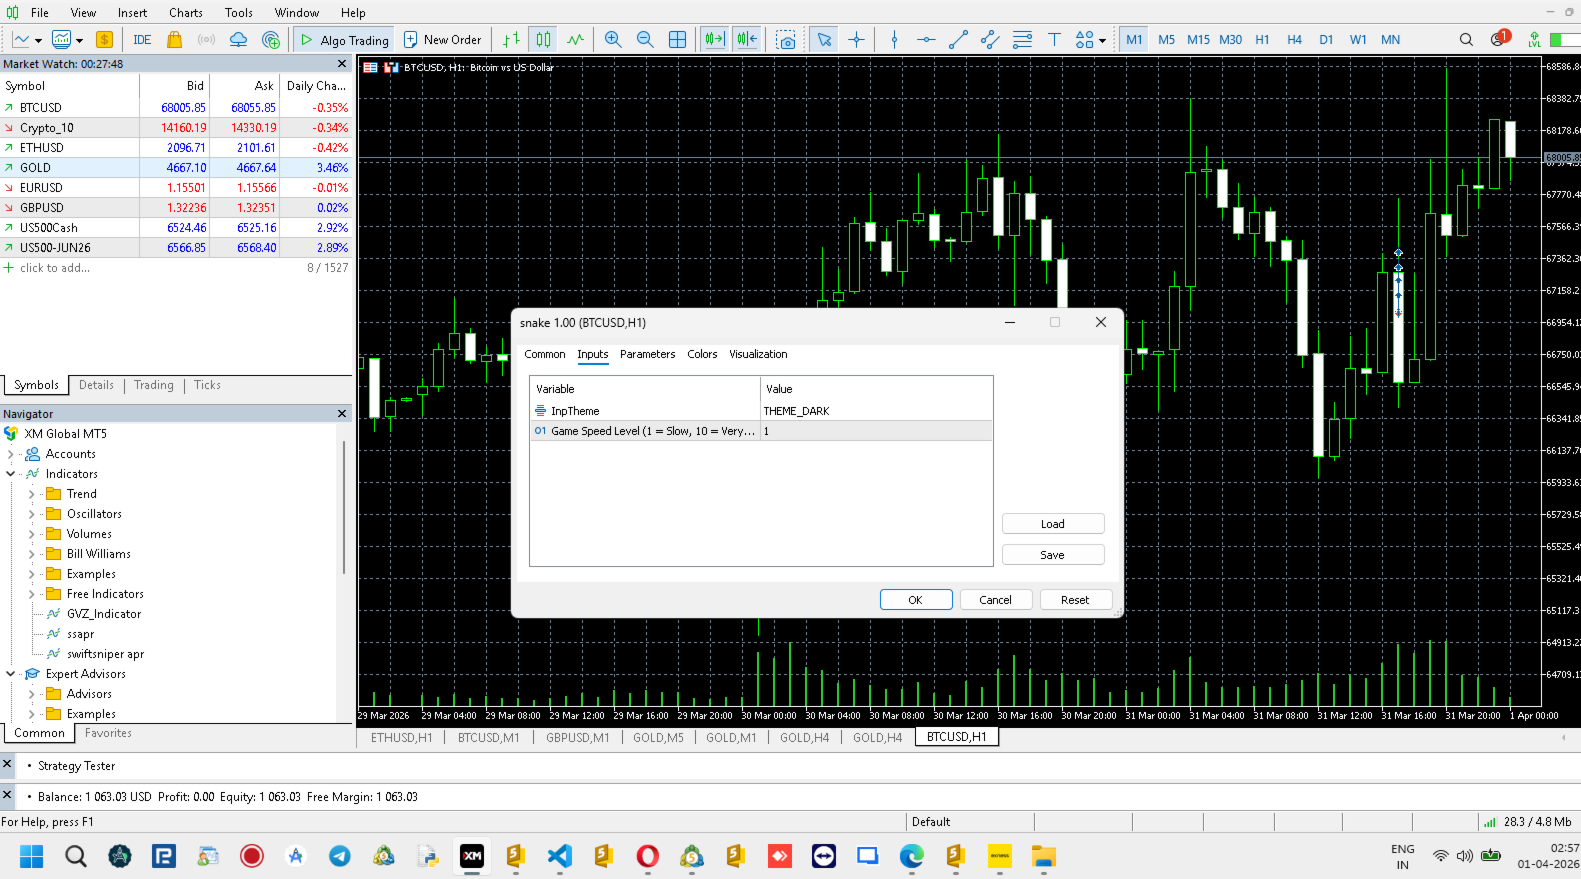Open the market shopping bag icon
The width and height of the screenshot is (1581, 879).
click(174, 40)
